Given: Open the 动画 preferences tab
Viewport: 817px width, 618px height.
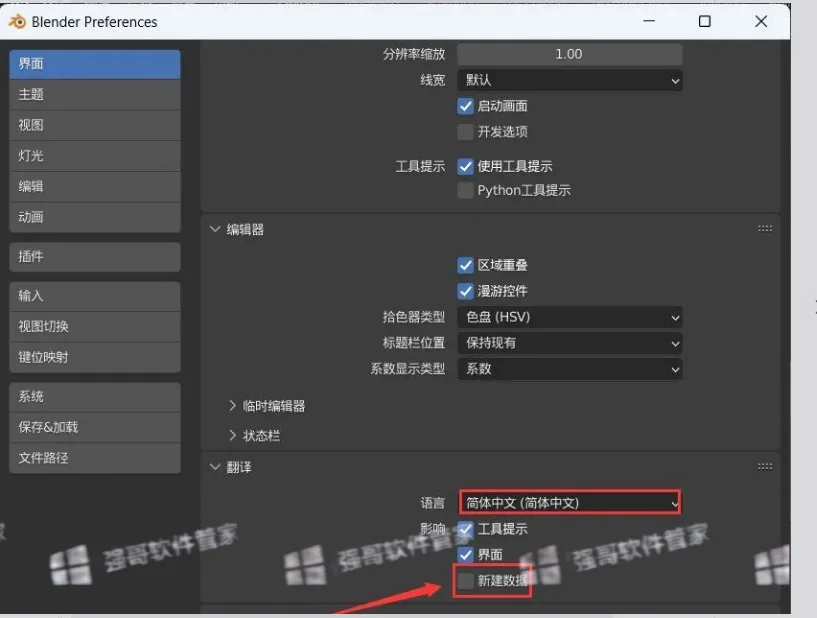Looking at the screenshot, I should 95,217.
